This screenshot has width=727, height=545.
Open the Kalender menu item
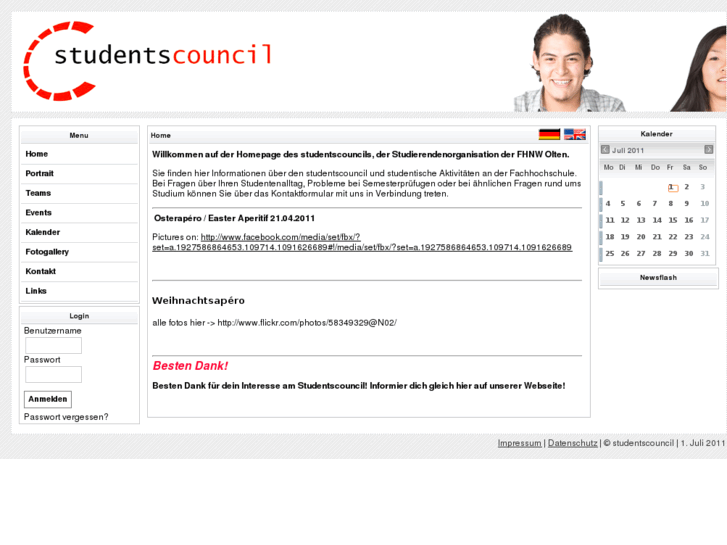click(79, 232)
